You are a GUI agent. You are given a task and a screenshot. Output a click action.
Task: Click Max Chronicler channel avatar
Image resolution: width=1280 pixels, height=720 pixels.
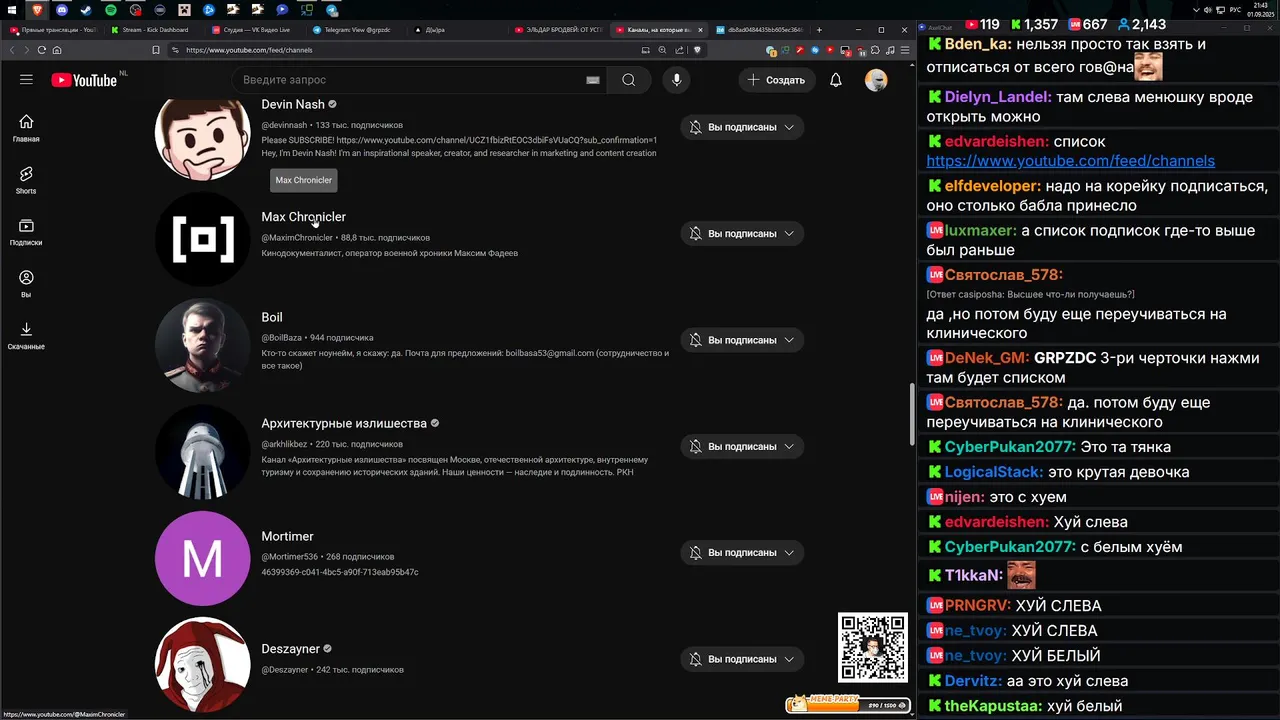coord(202,239)
